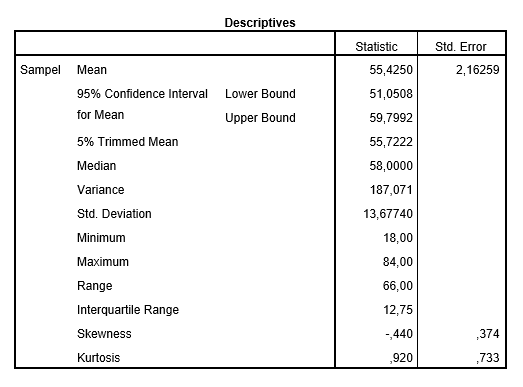Screen dimensions: 523x387
Task: Select the Maximum value 84,00
Action: 398,262
